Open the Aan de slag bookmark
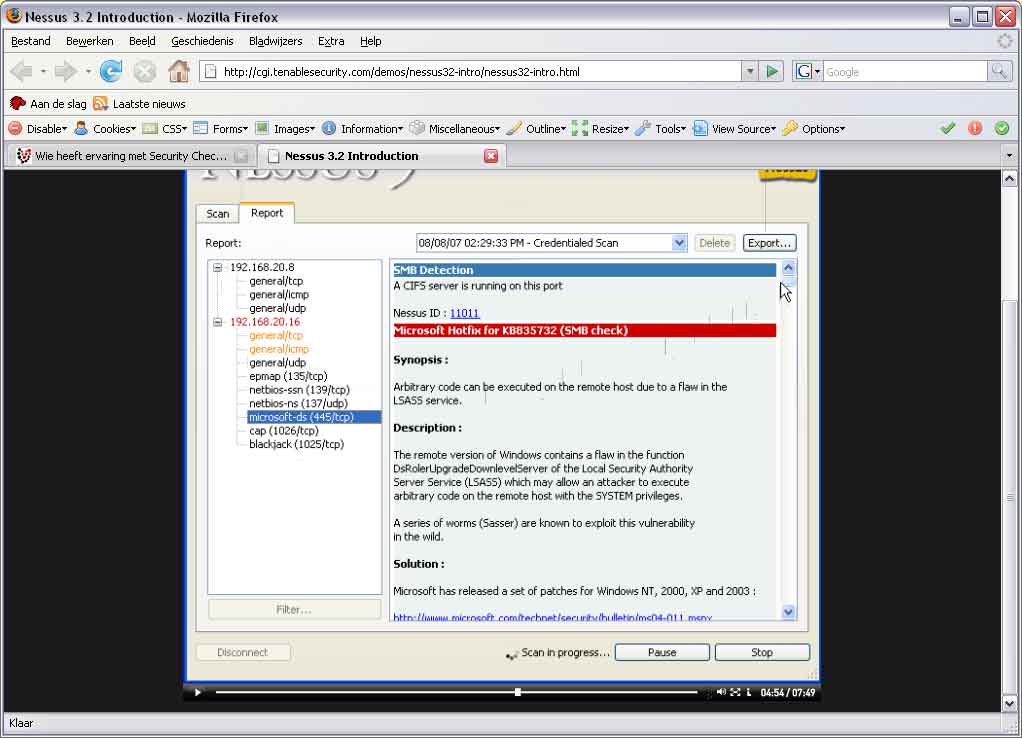Viewport: 1022px width, 738px height. [x=49, y=104]
